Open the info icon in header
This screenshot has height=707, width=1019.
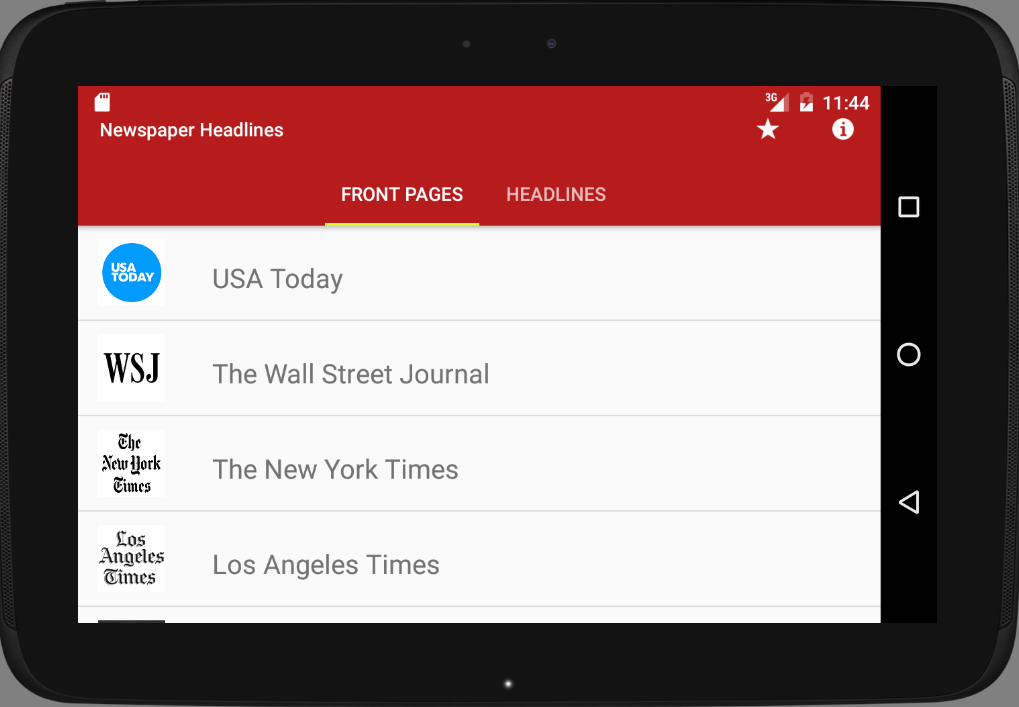pos(842,129)
